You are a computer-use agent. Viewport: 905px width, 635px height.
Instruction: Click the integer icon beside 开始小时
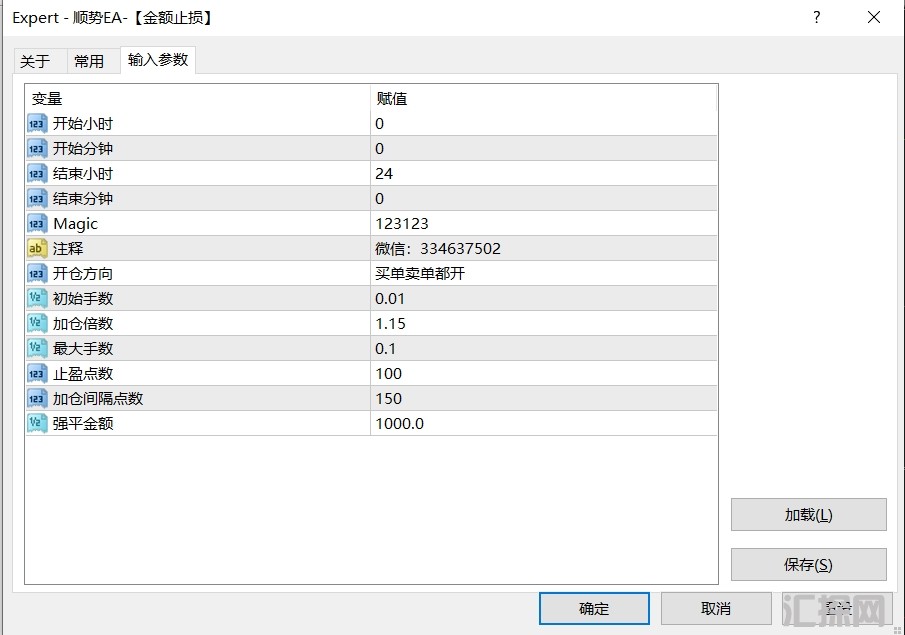pyautogui.click(x=37, y=124)
